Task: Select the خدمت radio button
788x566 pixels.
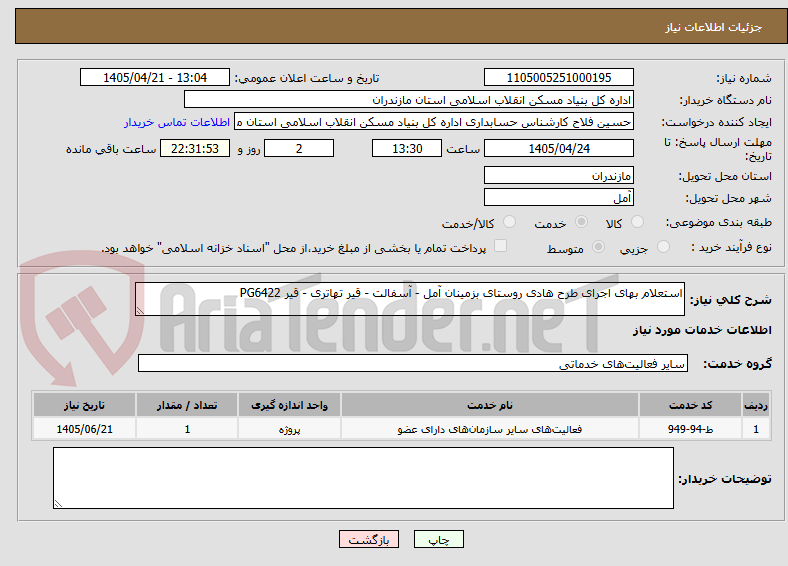Action: pos(581,222)
